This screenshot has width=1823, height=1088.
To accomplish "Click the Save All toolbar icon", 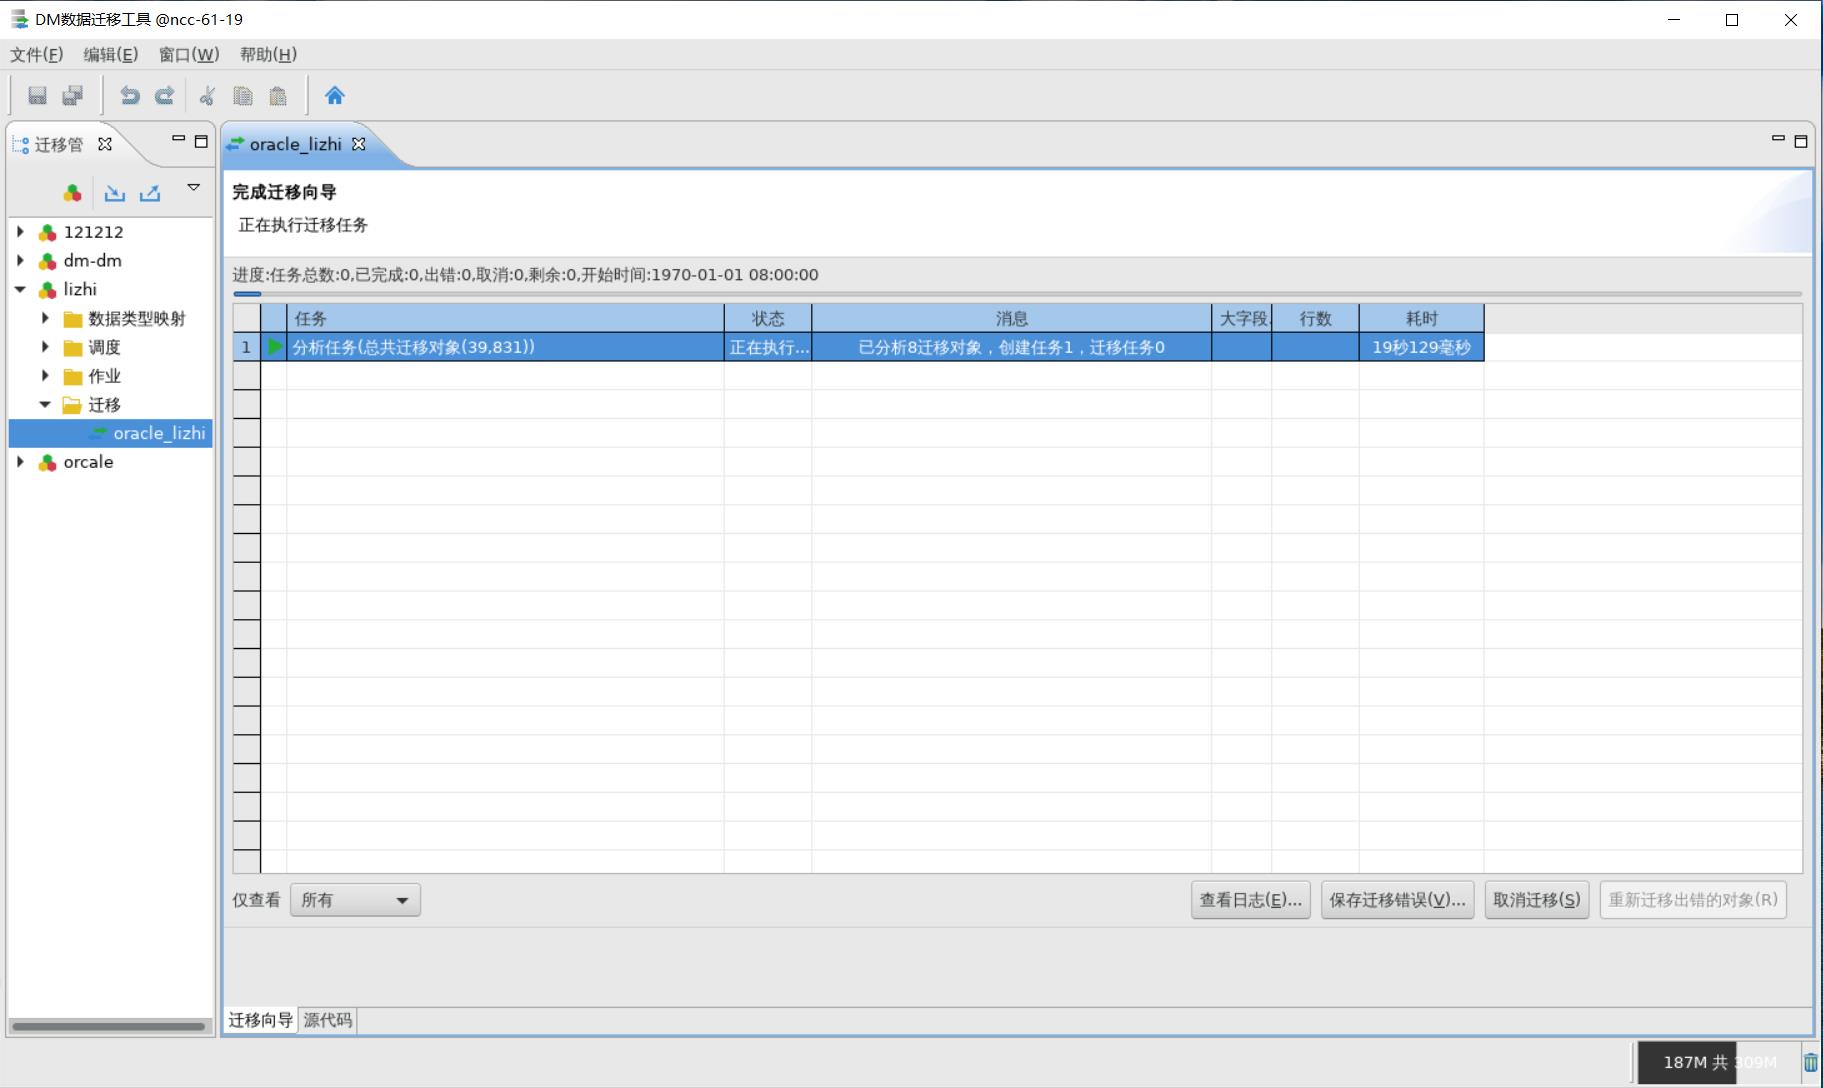I will point(72,96).
